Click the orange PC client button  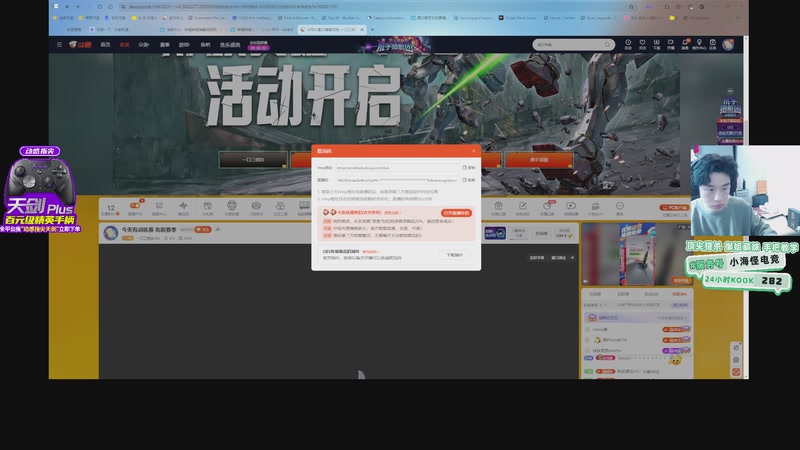tap(674, 208)
